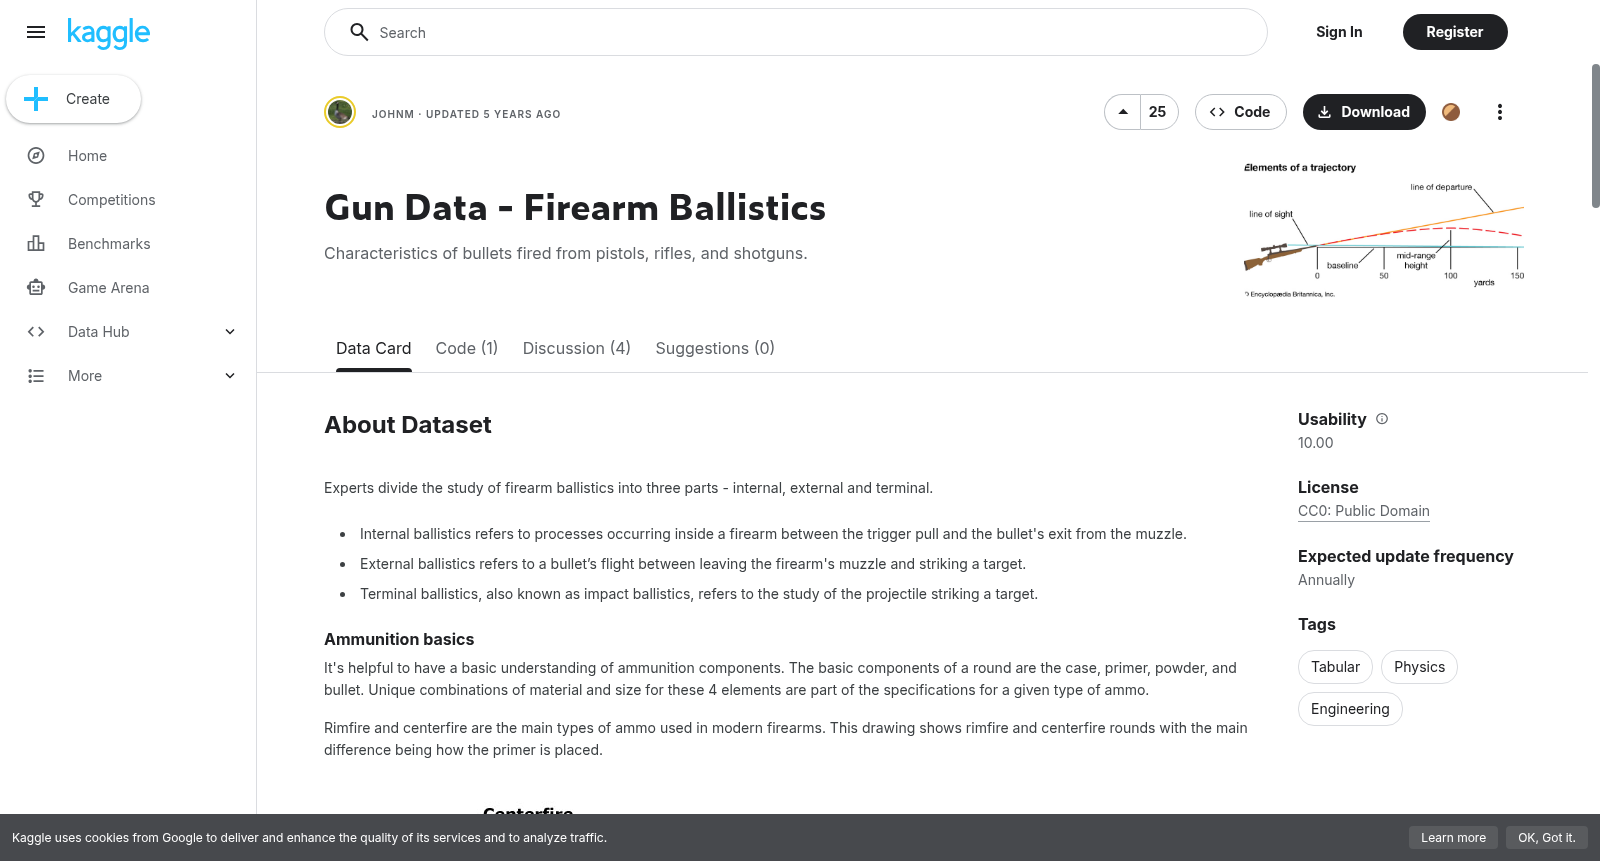The width and height of the screenshot is (1600, 861).
Task: Open the trajectory diagram thumbnail
Action: pos(1384,231)
